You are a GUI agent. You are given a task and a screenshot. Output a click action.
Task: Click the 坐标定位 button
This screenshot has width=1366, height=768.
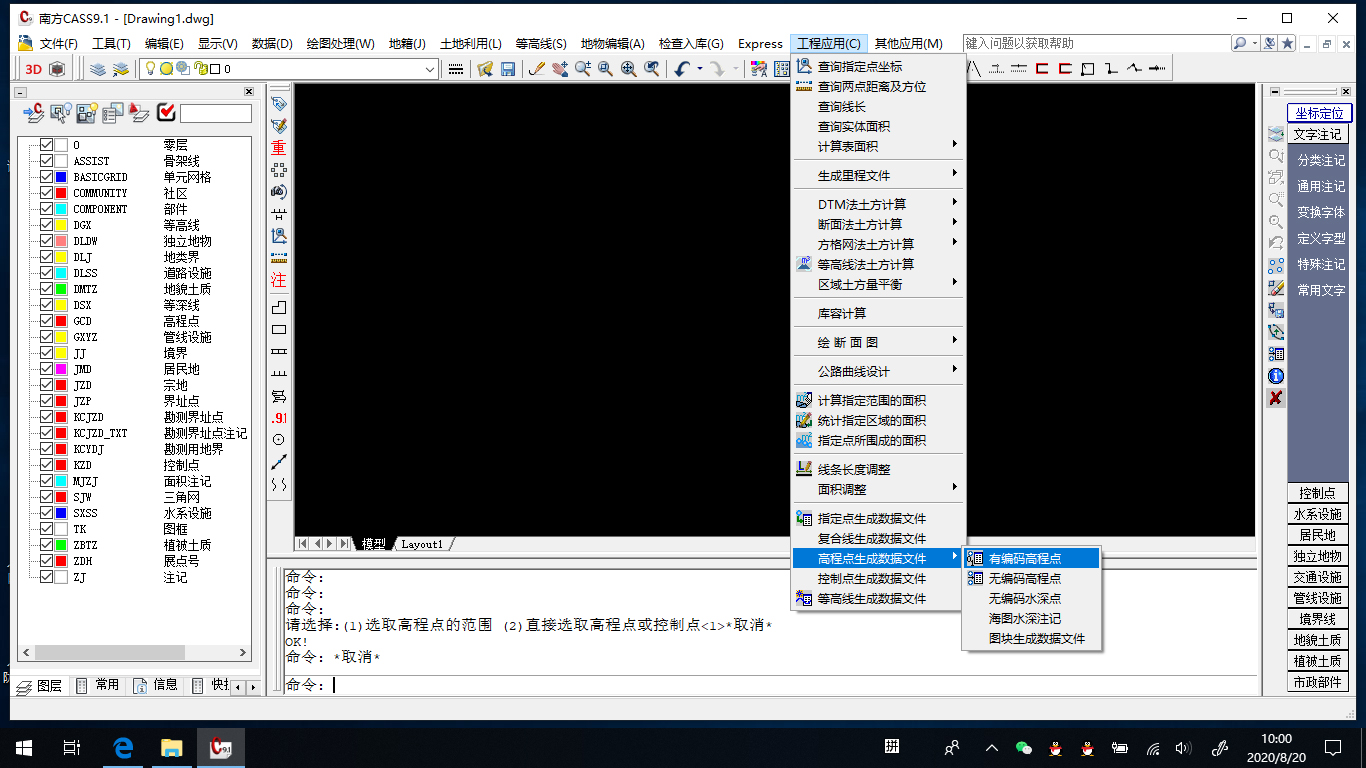click(x=1319, y=113)
